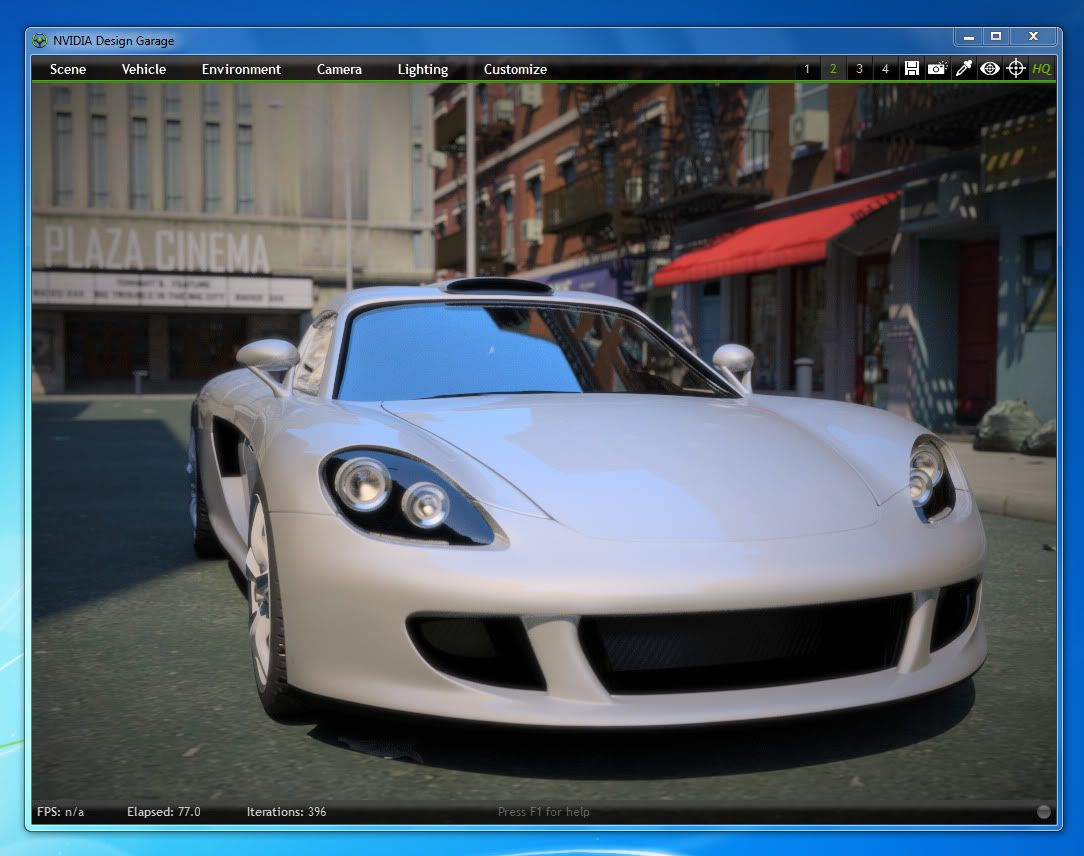Viewport: 1084px width, 856px height.
Task: Click the crosshair target icon
Action: point(1016,68)
